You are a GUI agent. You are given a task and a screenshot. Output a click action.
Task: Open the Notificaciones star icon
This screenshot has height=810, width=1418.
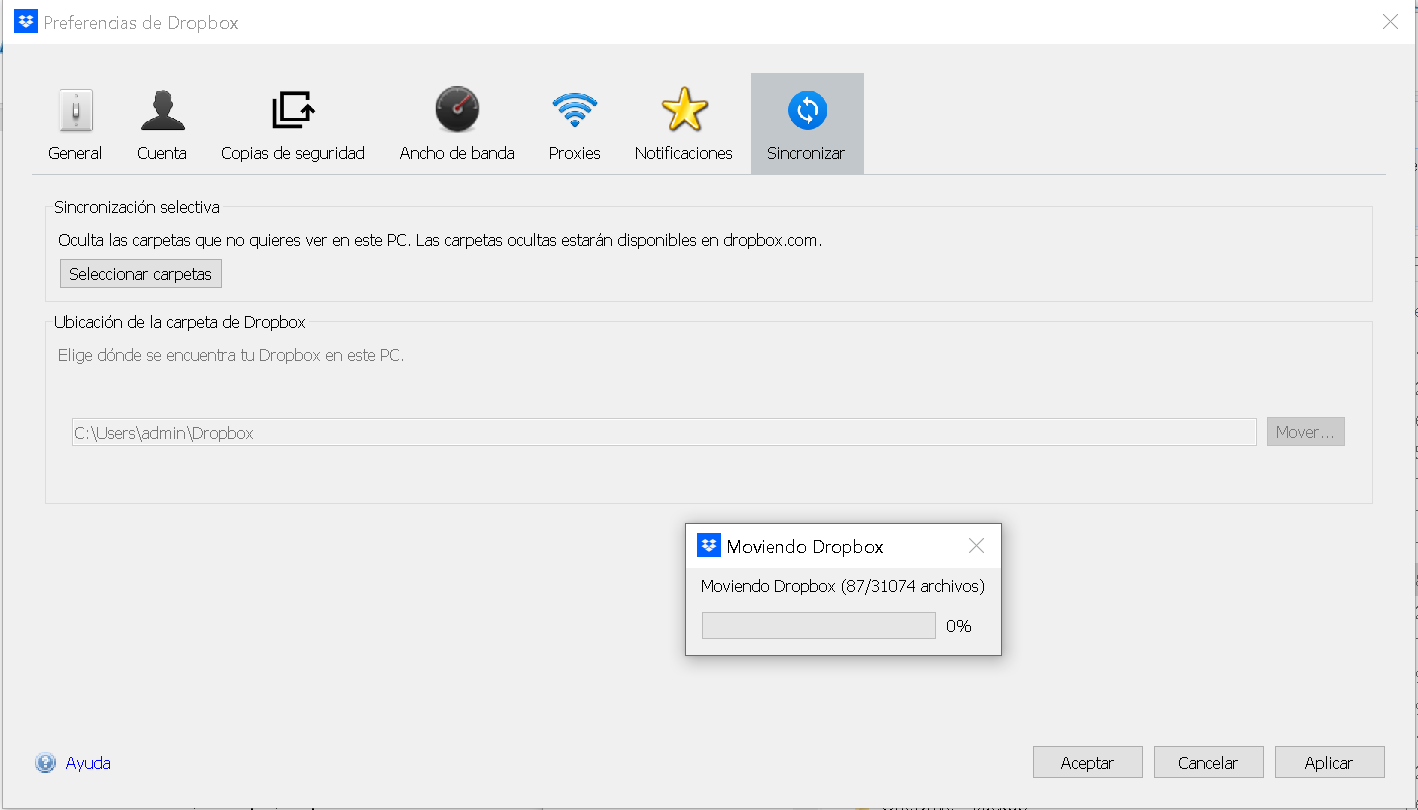pos(684,109)
